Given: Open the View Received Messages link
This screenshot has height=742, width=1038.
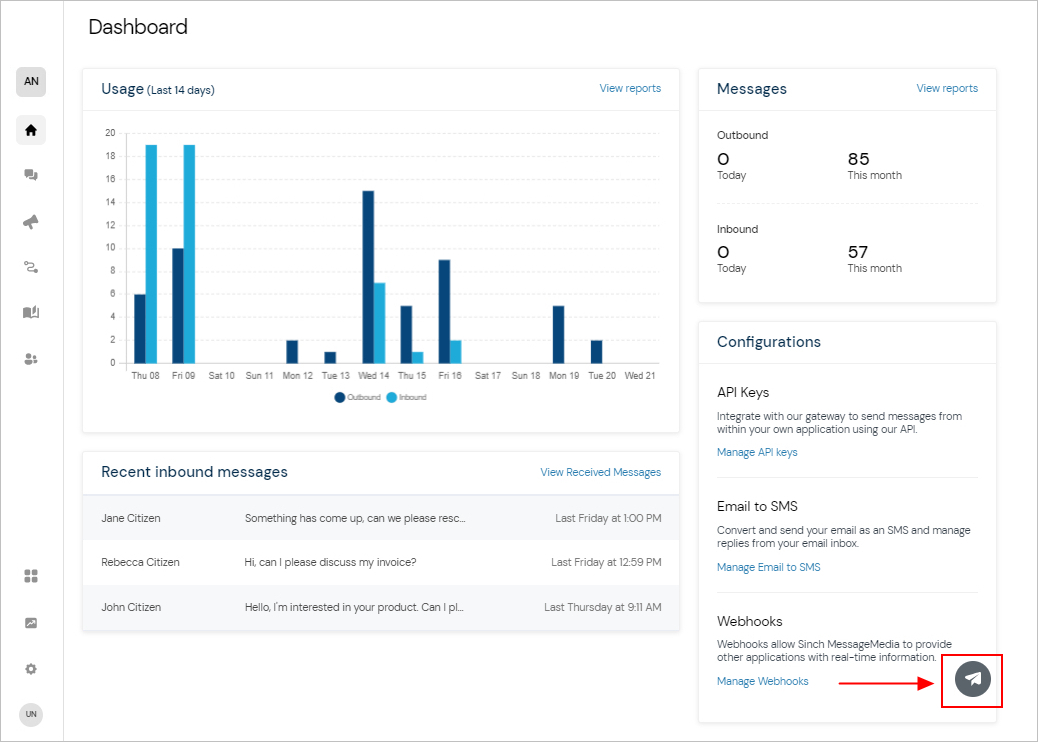Looking at the screenshot, I should pyautogui.click(x=600, y=472).
